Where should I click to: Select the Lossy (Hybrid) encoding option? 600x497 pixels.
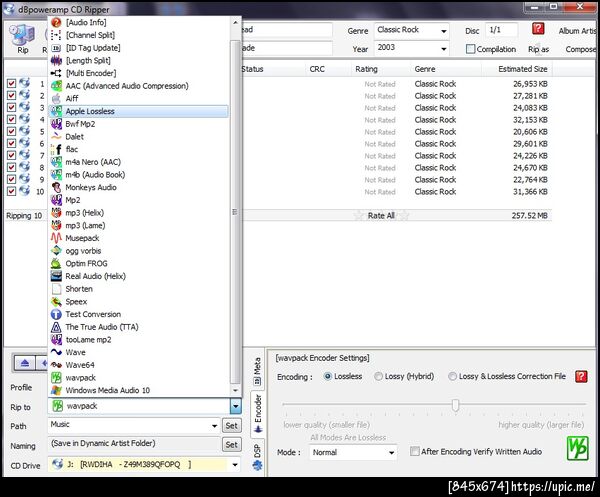(x=378, y=376)
